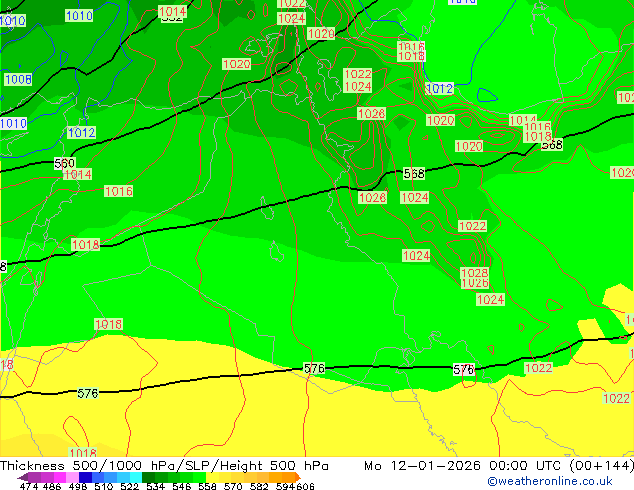Screen dimensions: 634x490
Task: Select the '568' label above red 1024
Action: 414,173
